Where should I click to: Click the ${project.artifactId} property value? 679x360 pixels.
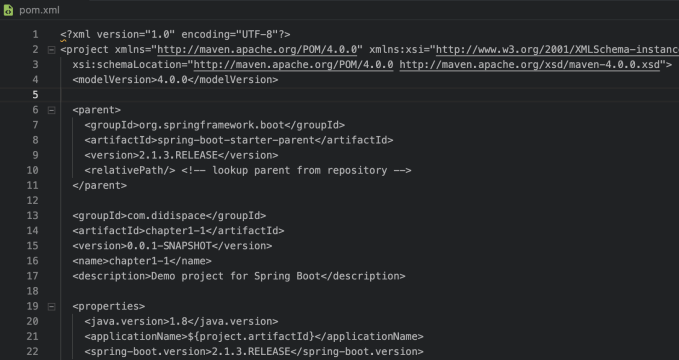point(250,337)
